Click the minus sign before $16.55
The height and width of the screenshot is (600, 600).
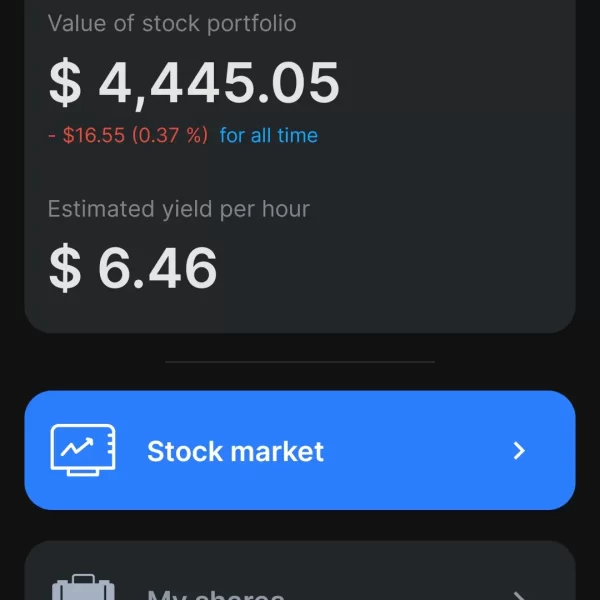coord(51,136)
